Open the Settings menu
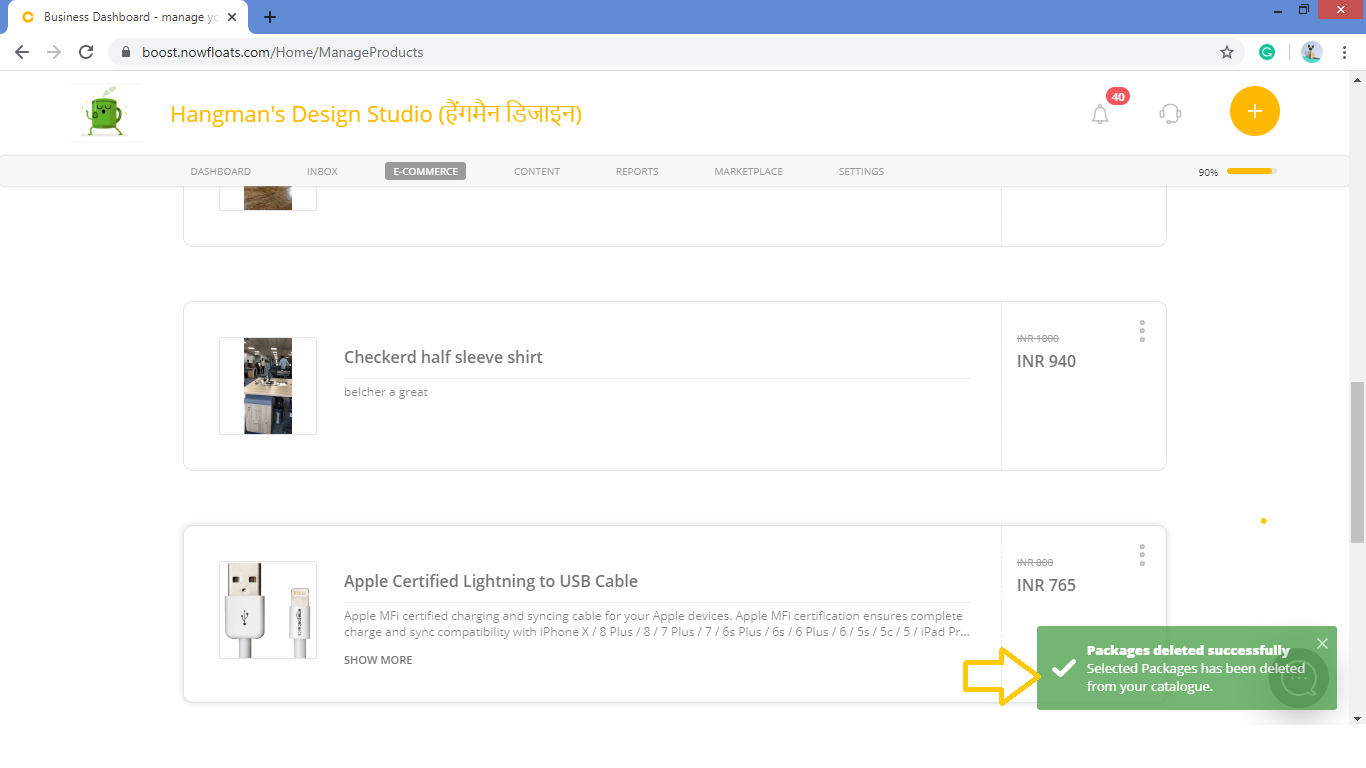1366x768 pixels. pos(861,172)
